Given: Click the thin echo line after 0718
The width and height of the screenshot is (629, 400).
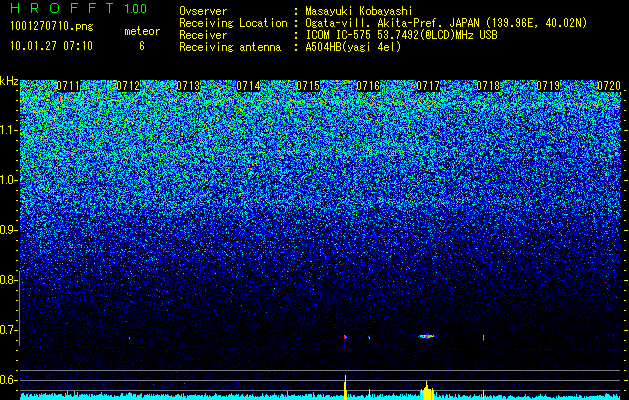Looking at the screenshot, I should coord(483,337).
